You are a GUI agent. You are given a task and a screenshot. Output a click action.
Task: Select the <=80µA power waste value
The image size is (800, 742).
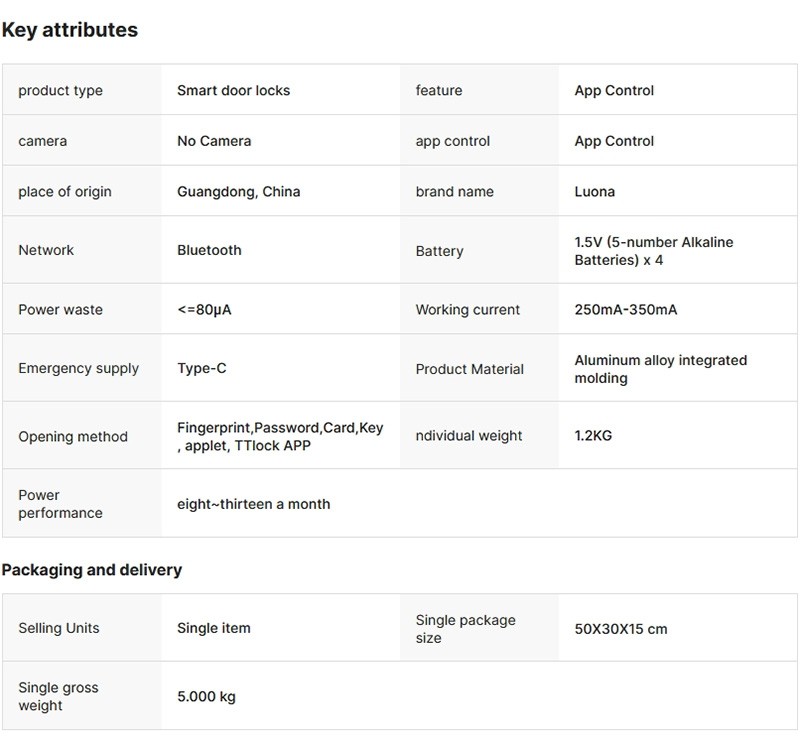coord(204,309)
